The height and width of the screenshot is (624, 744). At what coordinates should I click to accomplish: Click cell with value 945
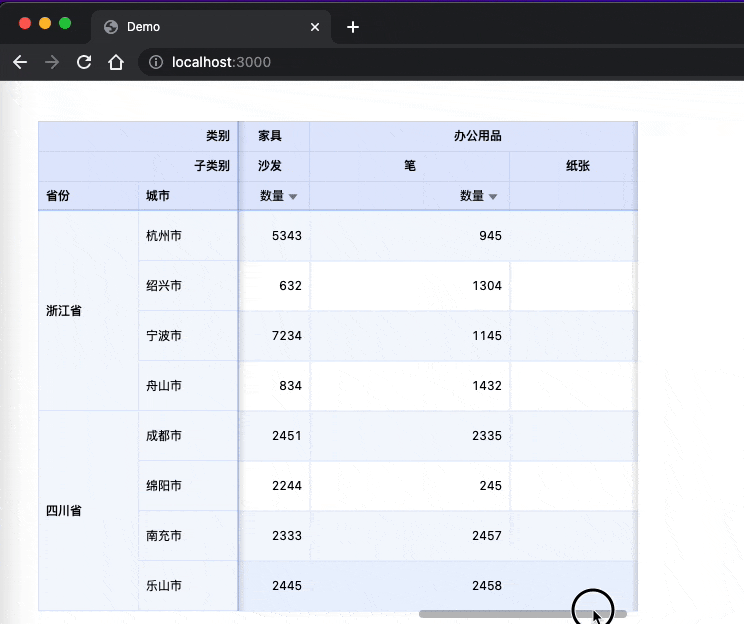(x=409, y=236)
